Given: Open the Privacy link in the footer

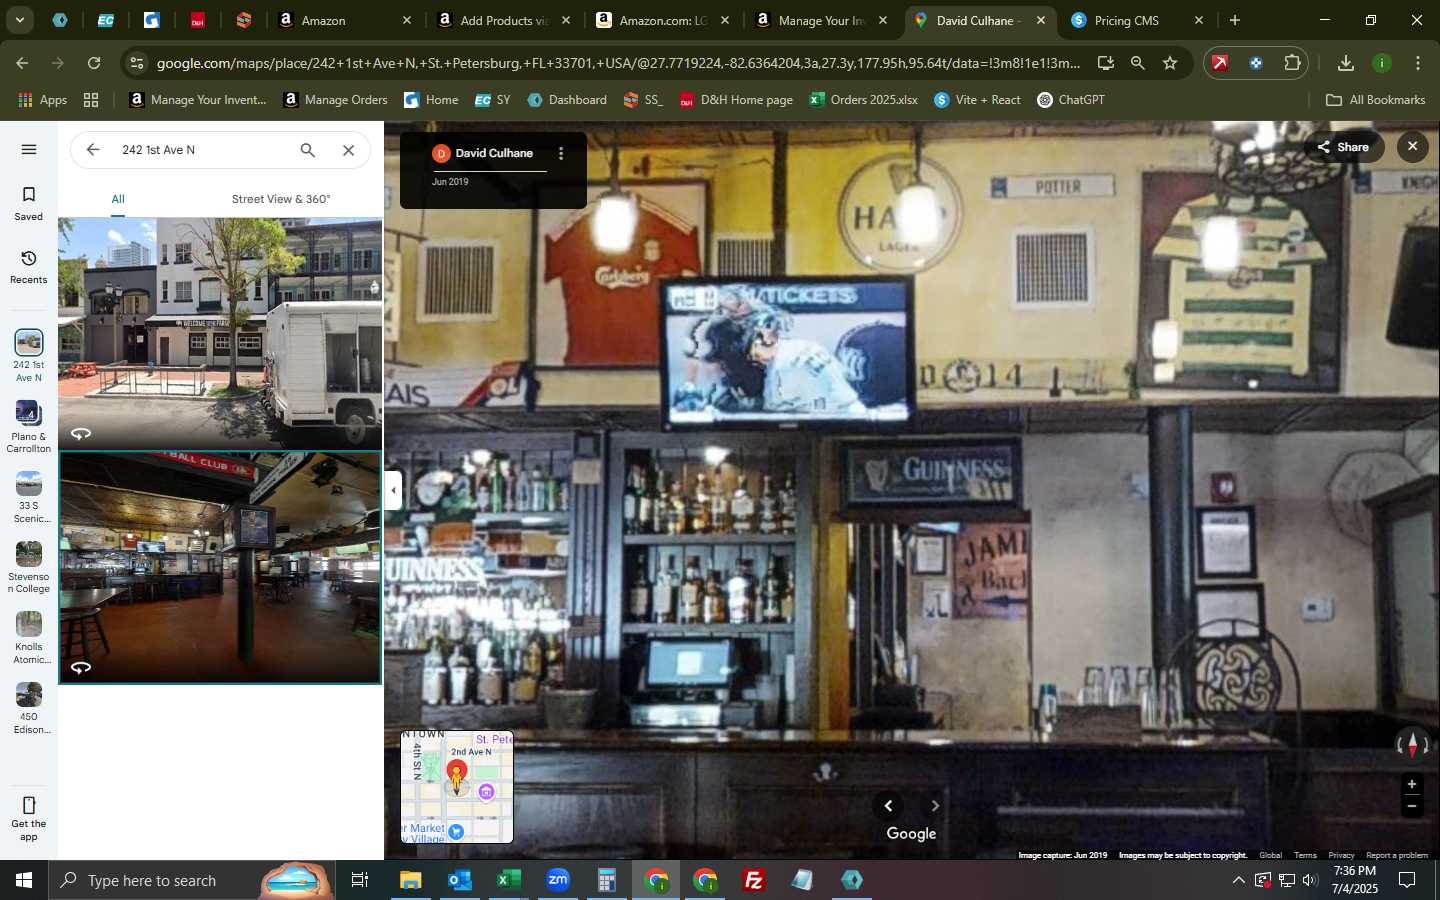Looking at the screenshot, I should (1341, 855).
